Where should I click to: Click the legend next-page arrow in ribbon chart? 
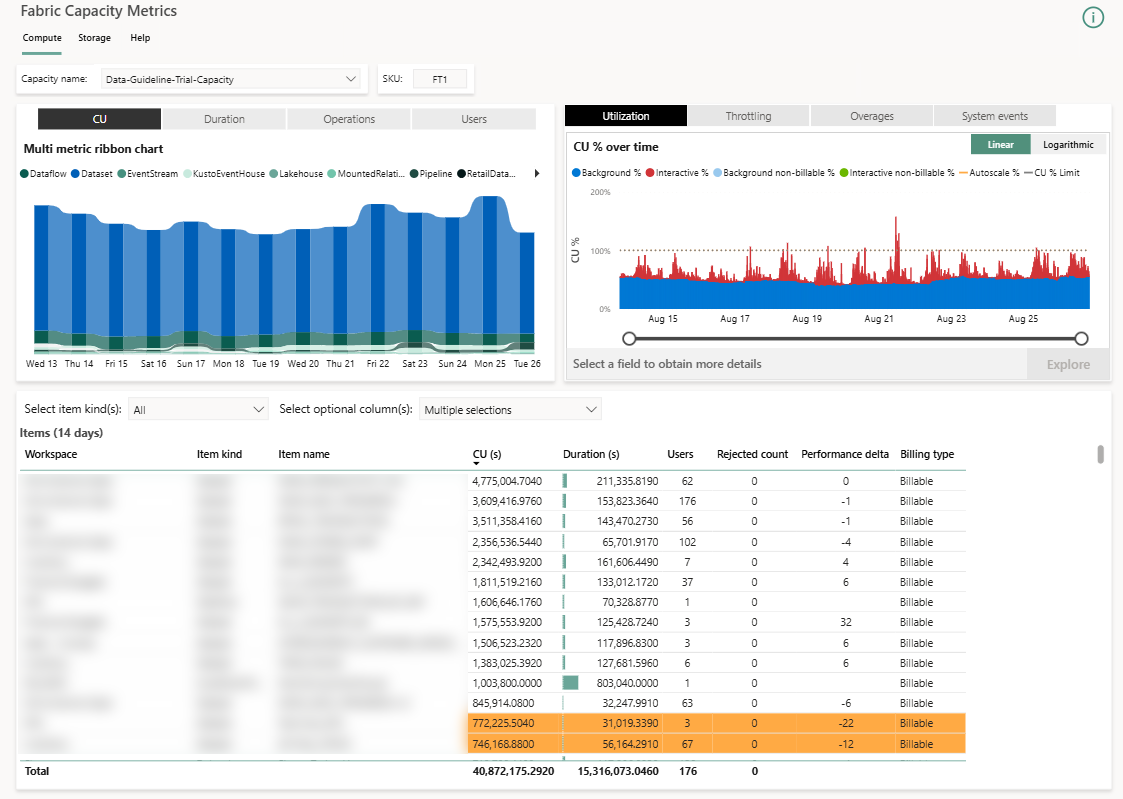536,174
